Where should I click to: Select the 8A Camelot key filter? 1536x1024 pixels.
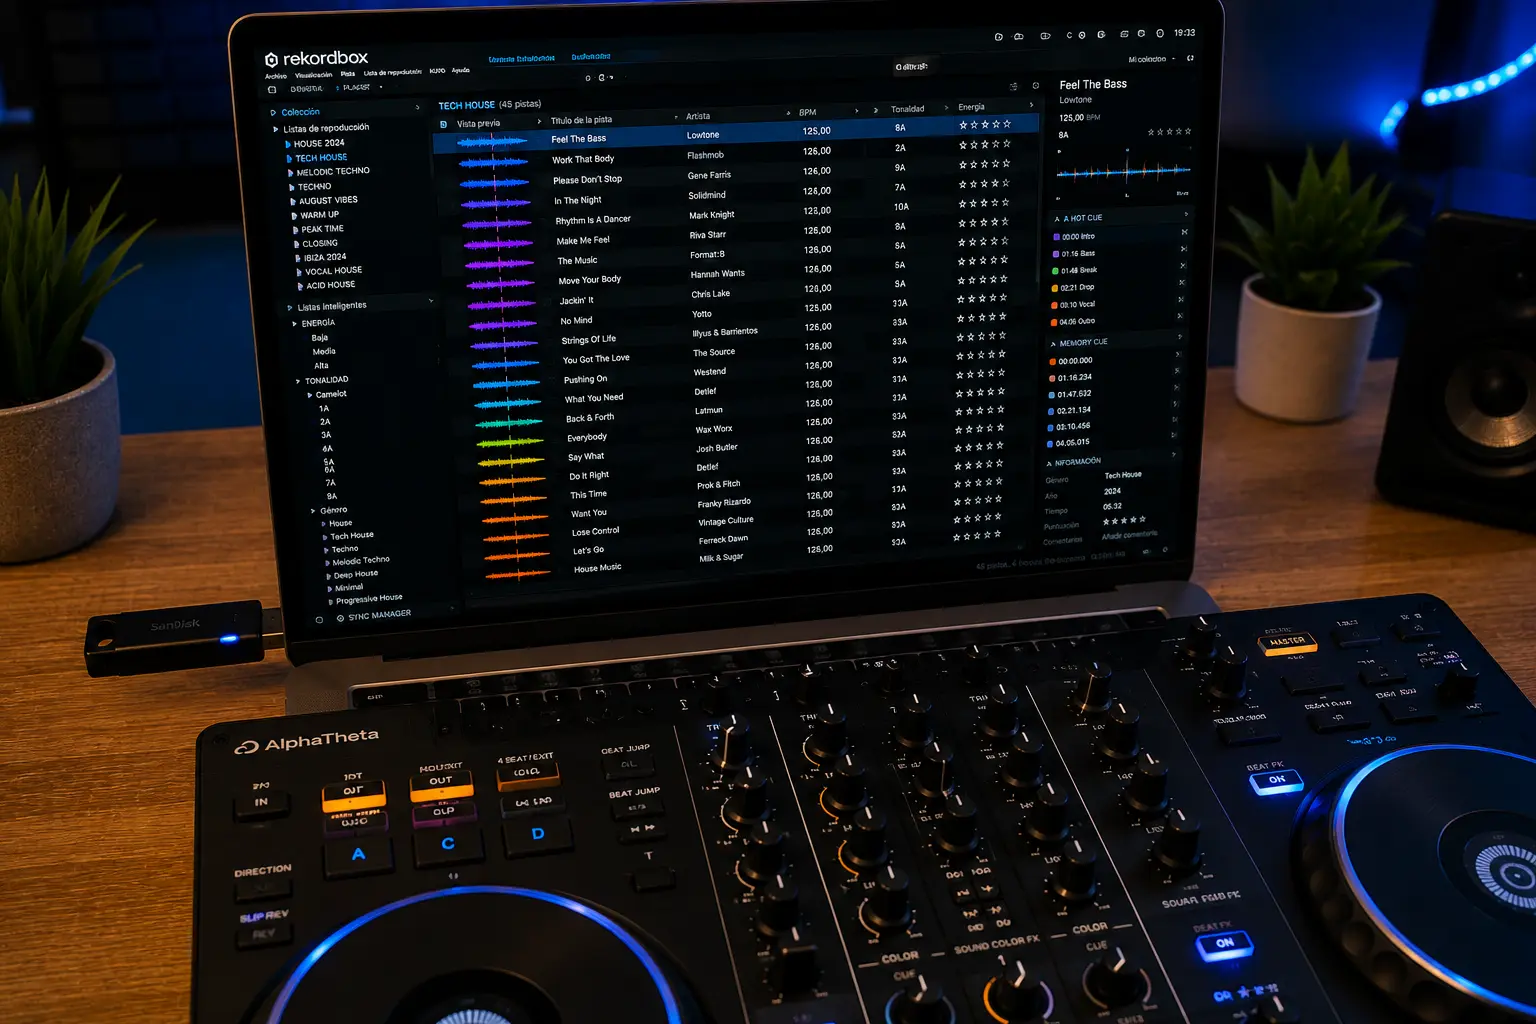tap(331, 496)
